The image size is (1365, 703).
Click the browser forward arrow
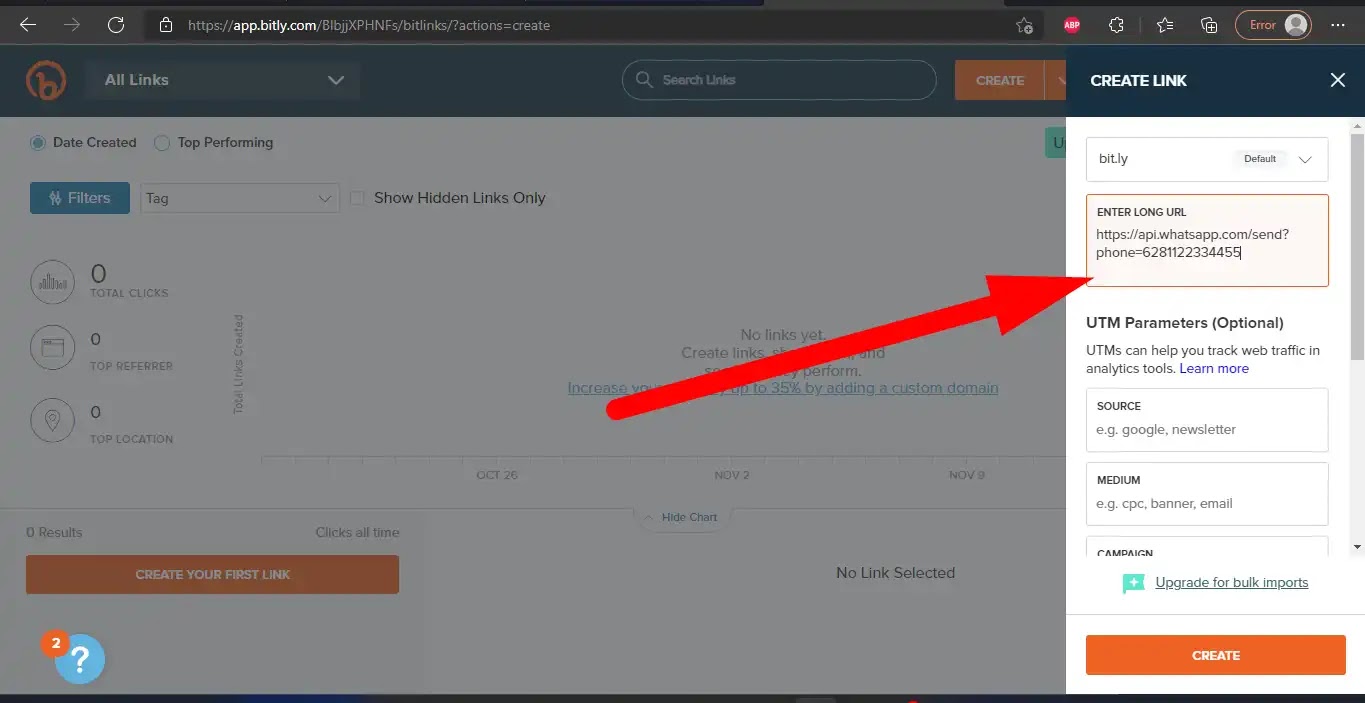pyautogui.click(x=72, y=25)
